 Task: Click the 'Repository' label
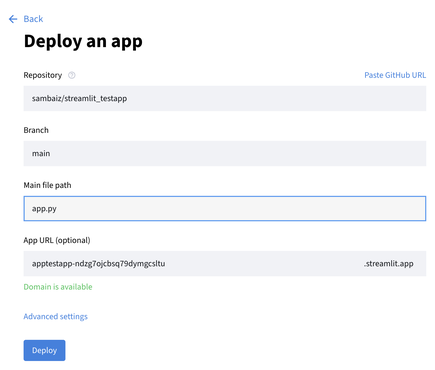point(43,75)
